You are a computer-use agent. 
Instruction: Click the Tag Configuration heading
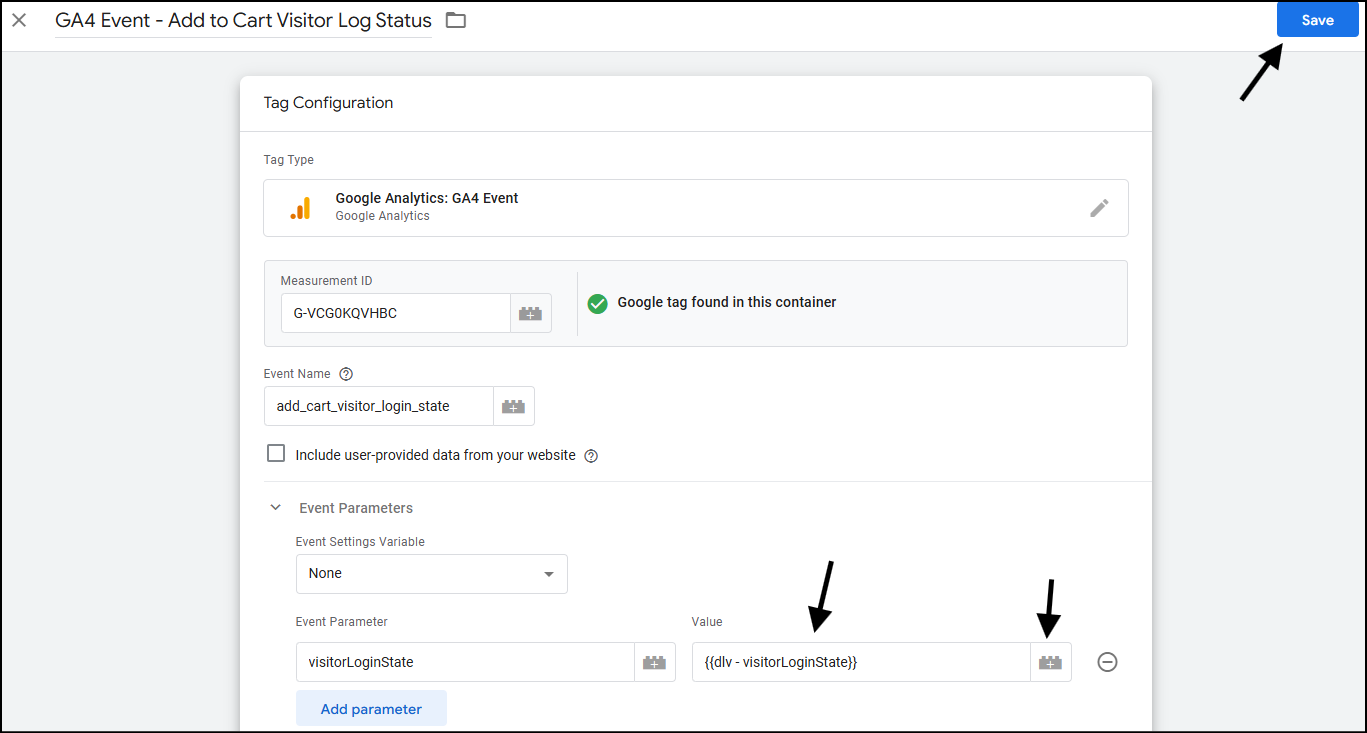click(x=328, y=103)
